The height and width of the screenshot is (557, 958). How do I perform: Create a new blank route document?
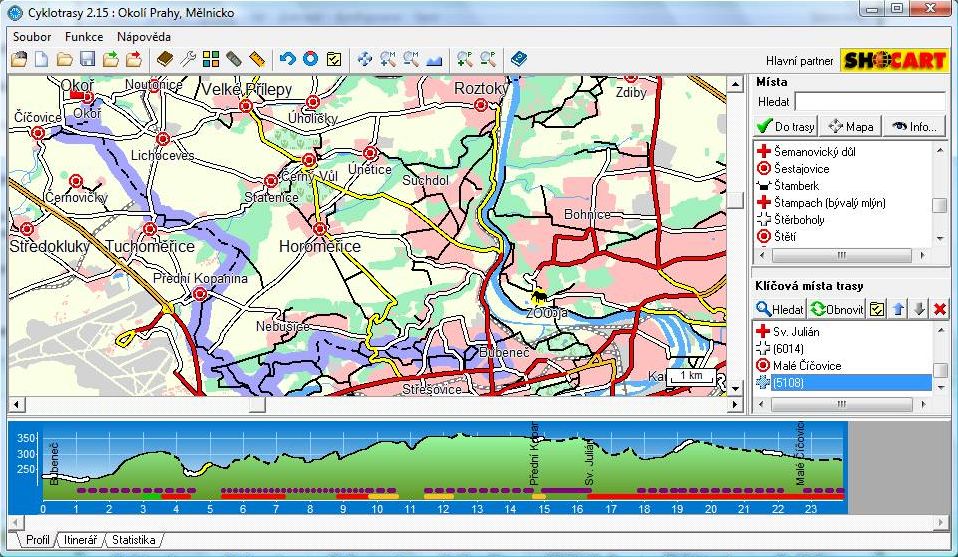tap(41, 59)
